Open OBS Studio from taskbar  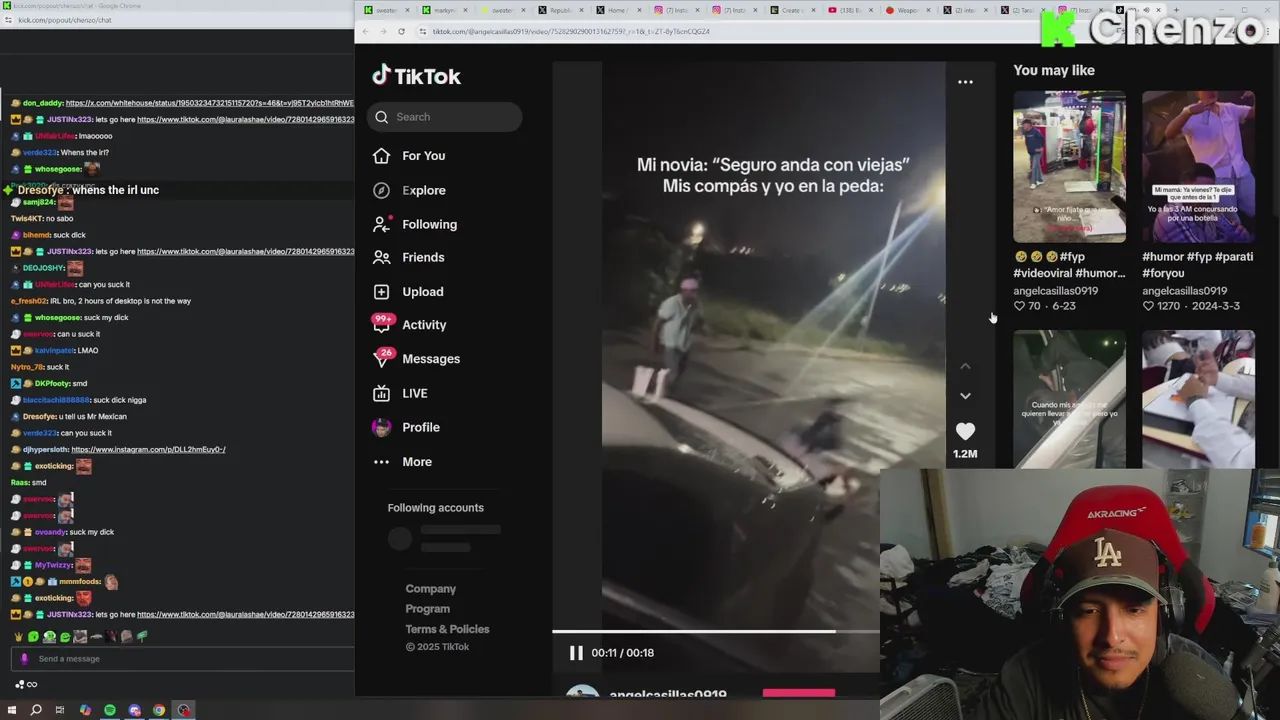(184, 710)
